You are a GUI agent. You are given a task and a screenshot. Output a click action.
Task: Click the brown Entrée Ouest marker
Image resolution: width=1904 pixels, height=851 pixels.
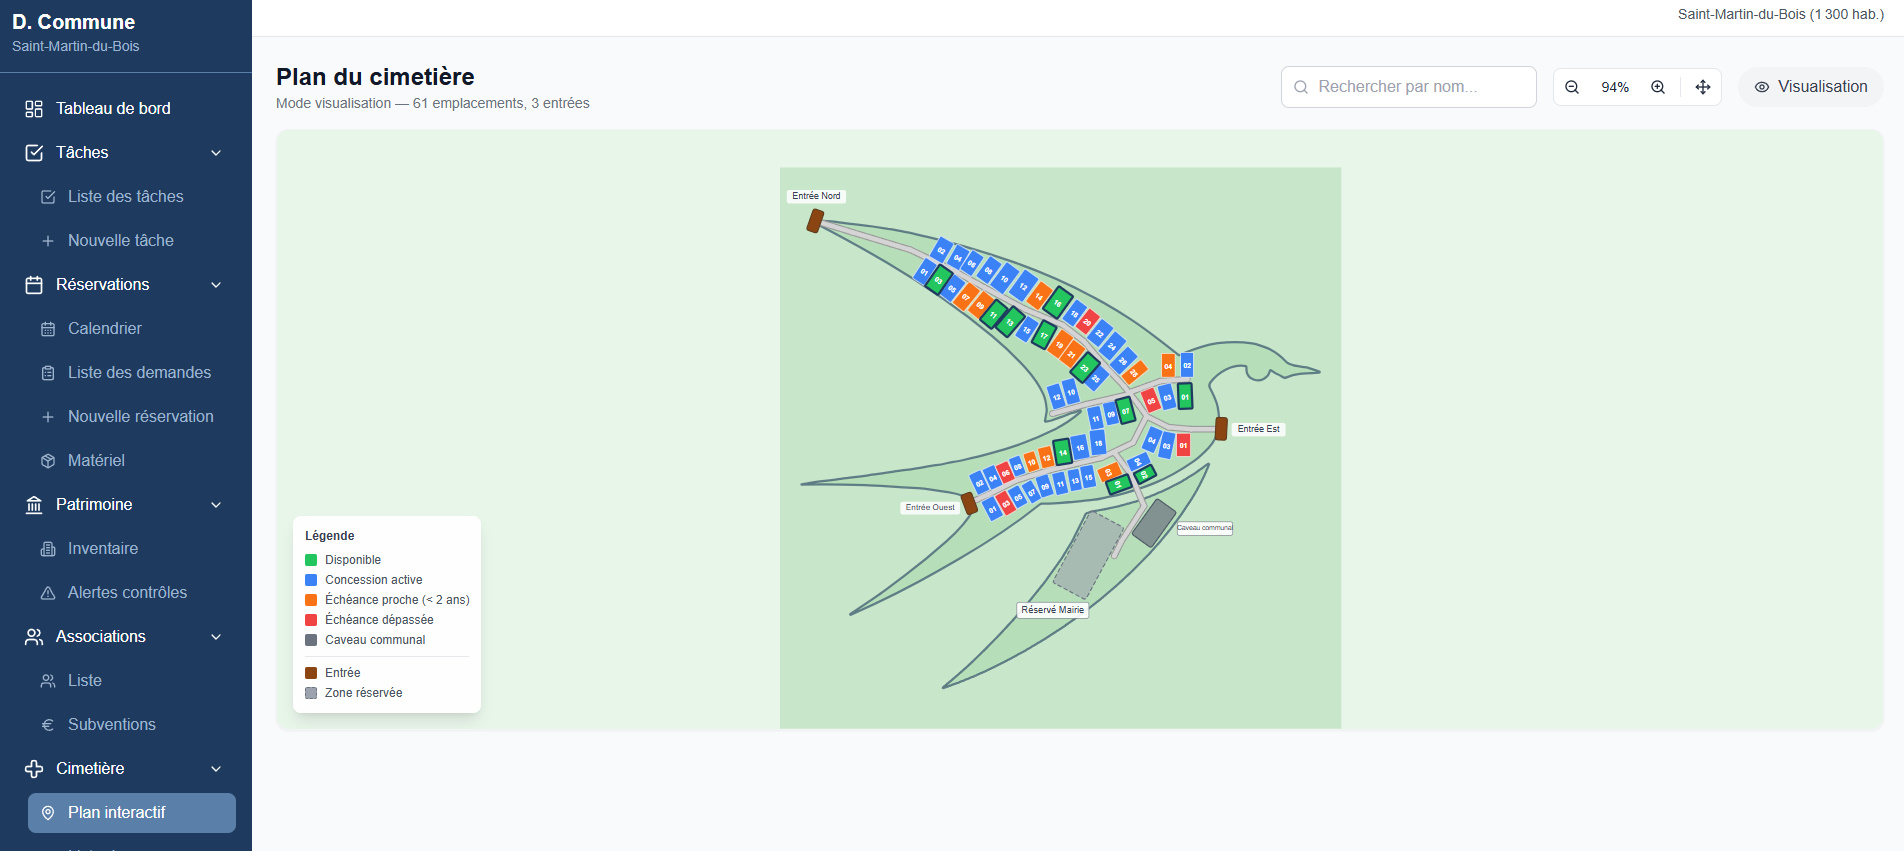[x=968, y=503]
